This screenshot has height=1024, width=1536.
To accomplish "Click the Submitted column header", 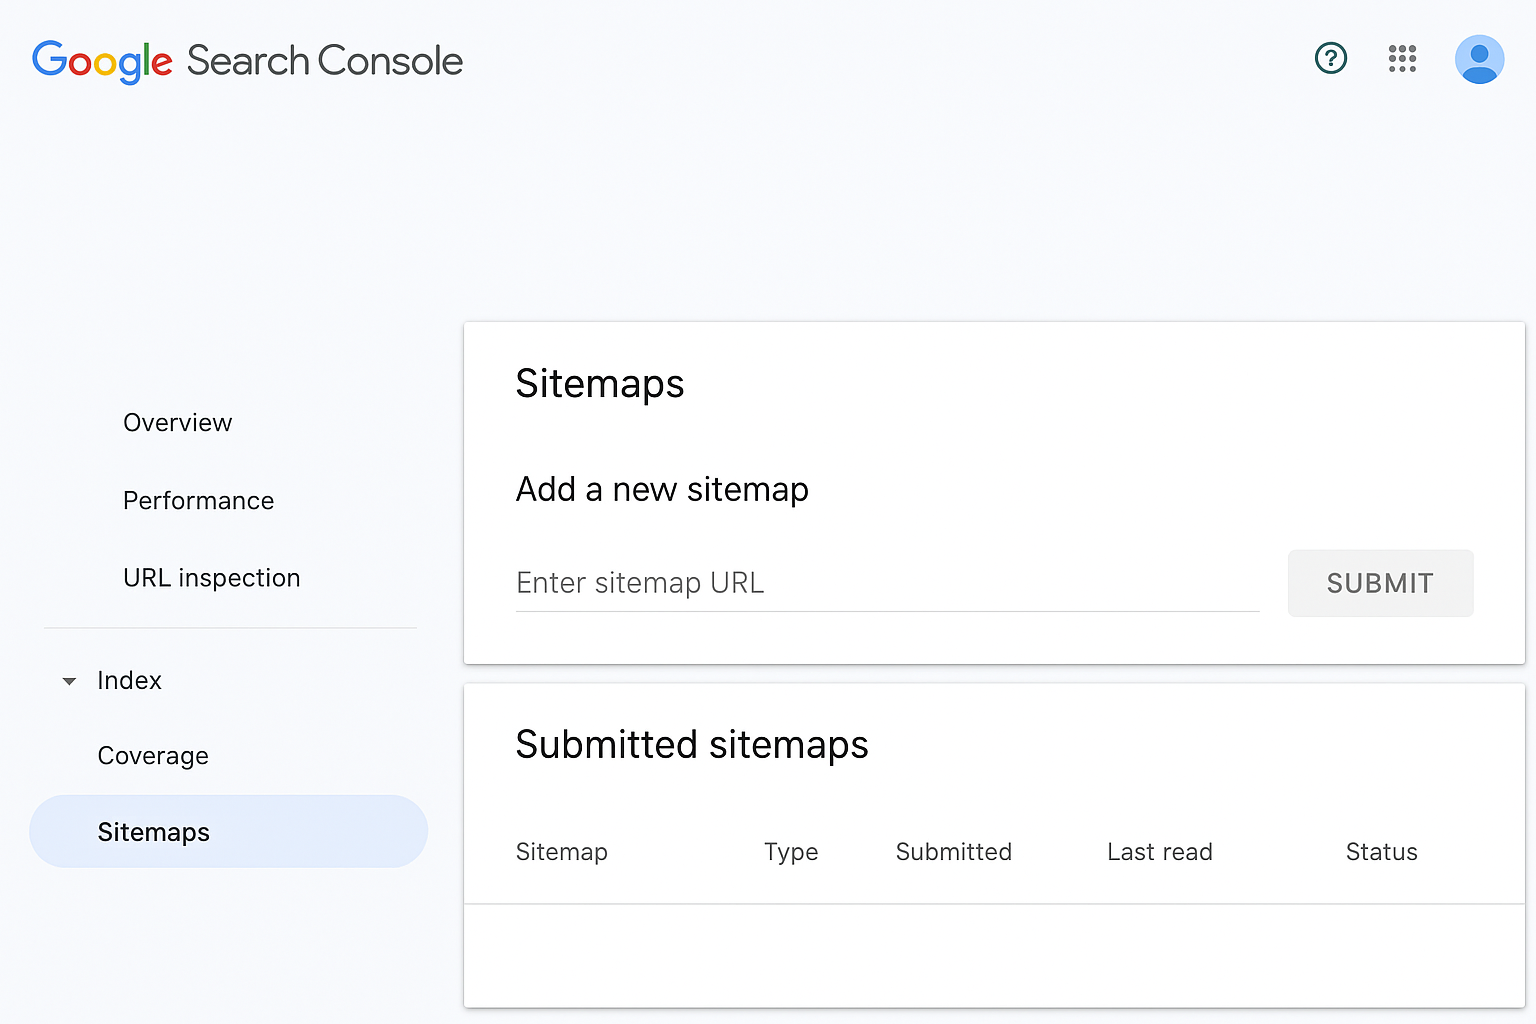I will click(x=953, y=852).
